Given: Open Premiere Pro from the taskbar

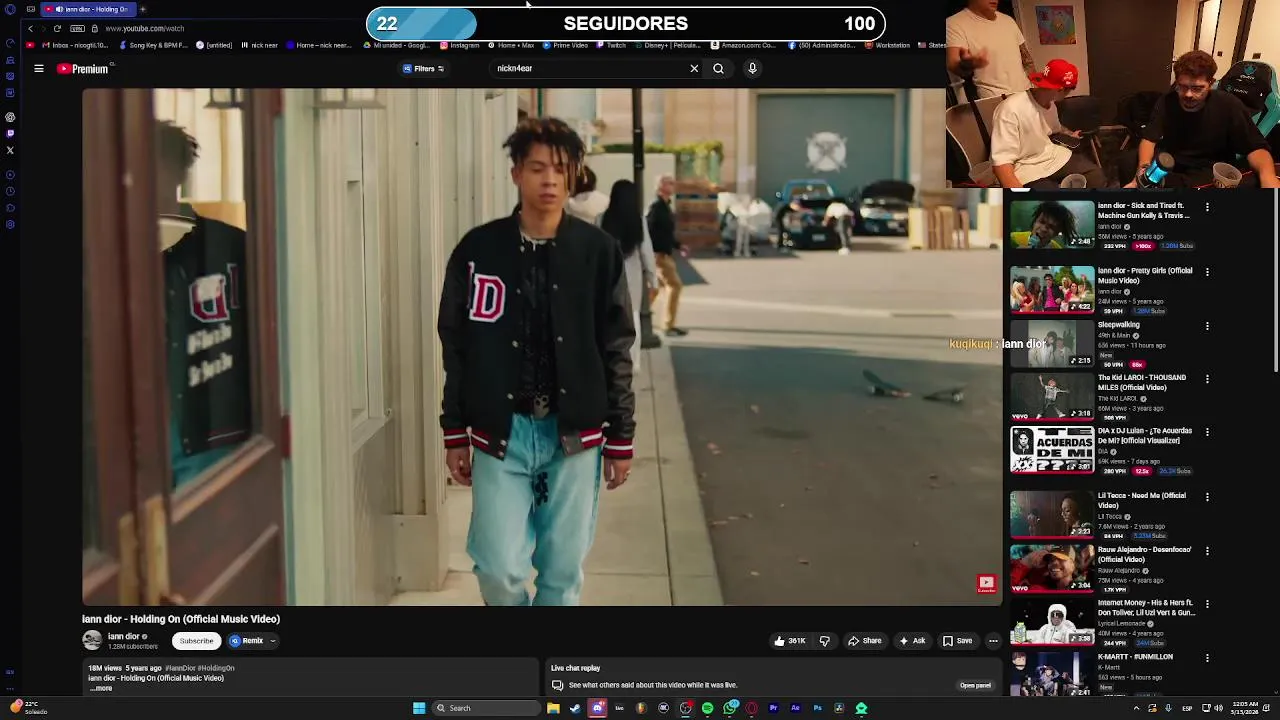Looking at the screenshot, I should pyautogui.click(x=773, y=708).
